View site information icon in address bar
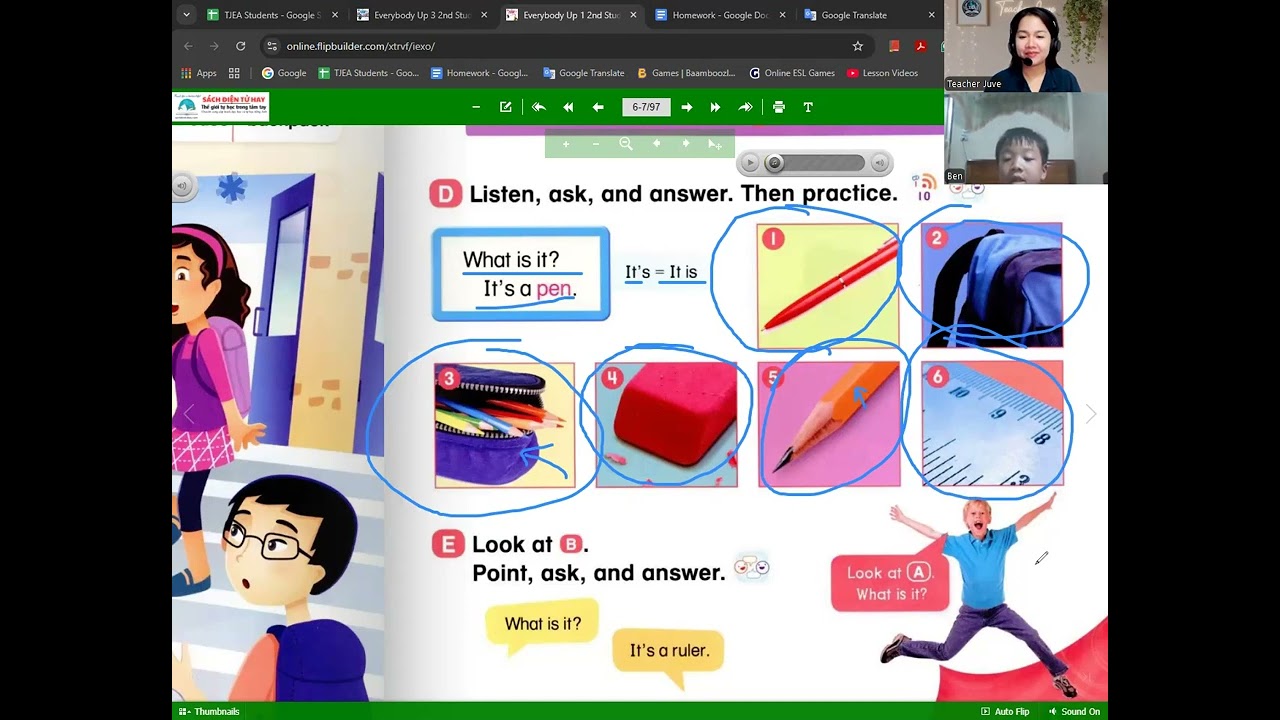1280x720 pixels. pyautogui.click(x=271, y=46)
